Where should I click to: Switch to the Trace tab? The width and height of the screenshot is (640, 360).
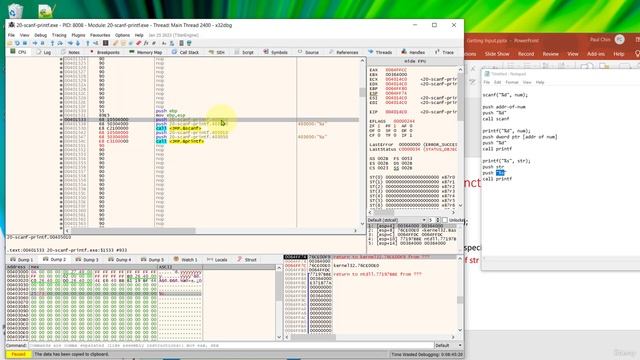444,52
